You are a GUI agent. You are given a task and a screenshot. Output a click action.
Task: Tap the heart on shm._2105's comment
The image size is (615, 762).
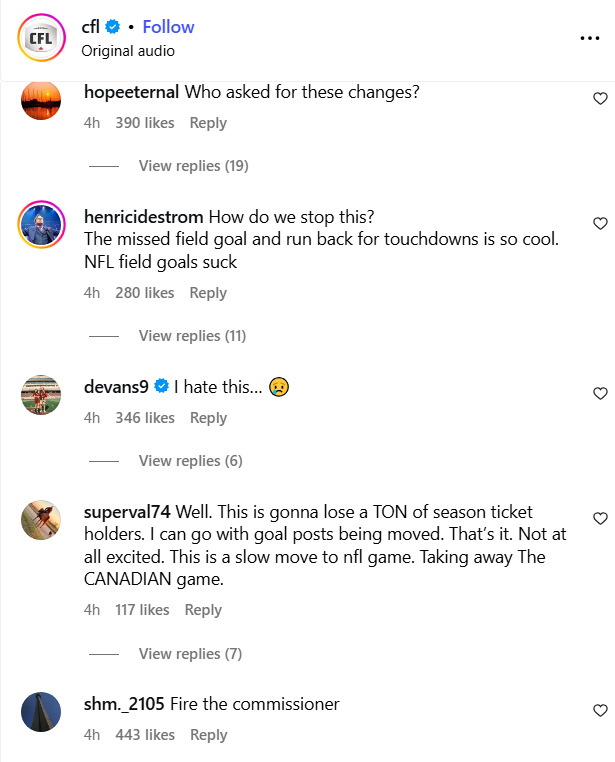pyautogui.click(x=600, y=710)
